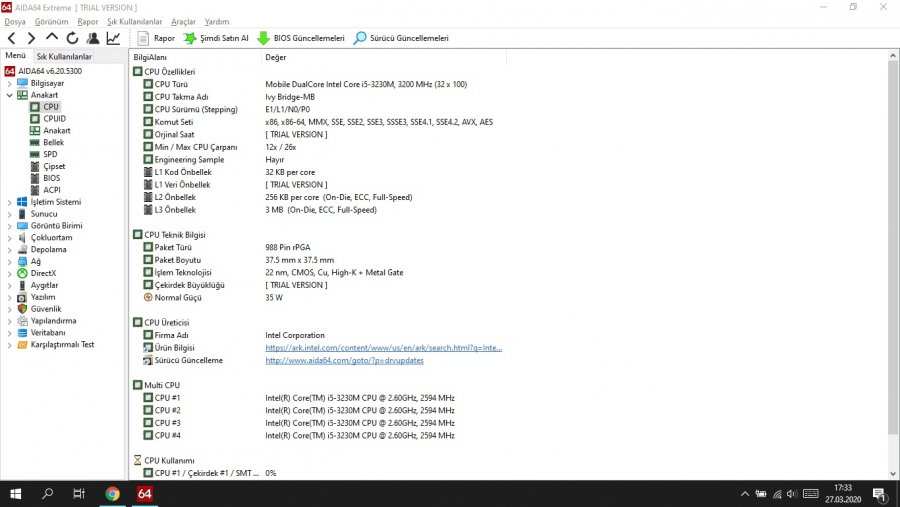Click the Veritabanı database icon in tree

(x=22, y=333)
